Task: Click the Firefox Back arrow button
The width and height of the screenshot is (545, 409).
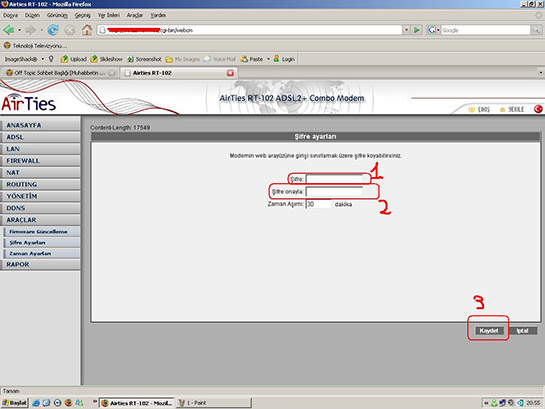Action: pos(9,30)
